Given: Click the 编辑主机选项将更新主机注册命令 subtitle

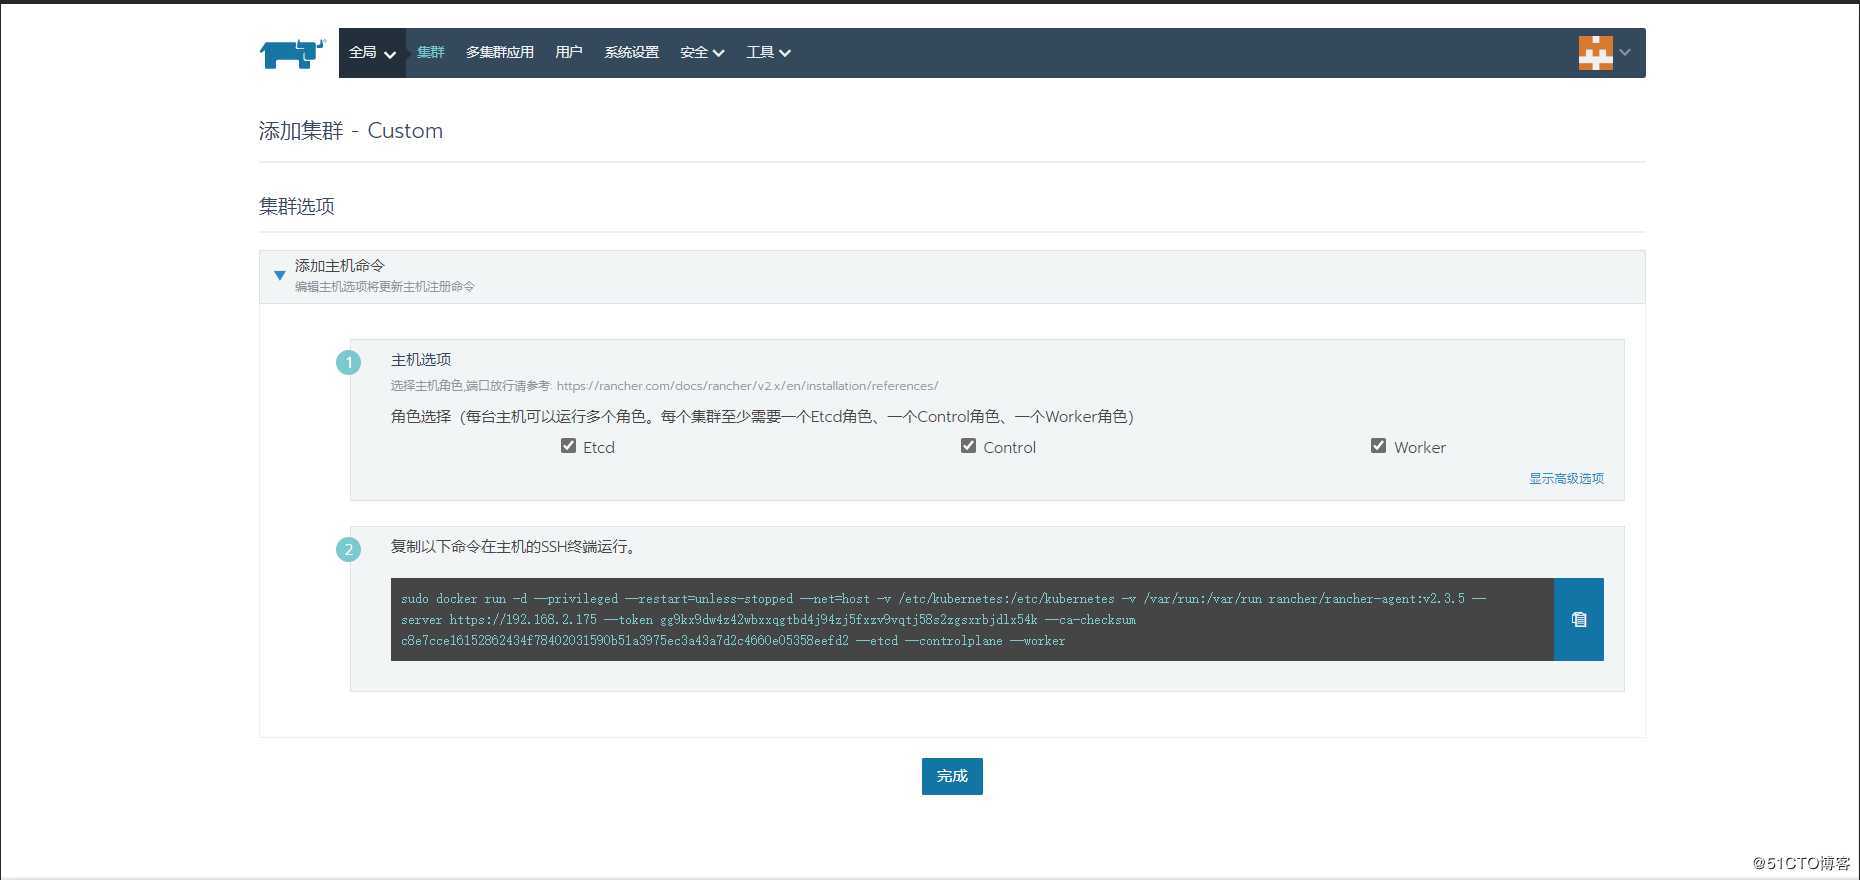Looking at the screenshot, I should pyautogui.click(x=384, y=287).
